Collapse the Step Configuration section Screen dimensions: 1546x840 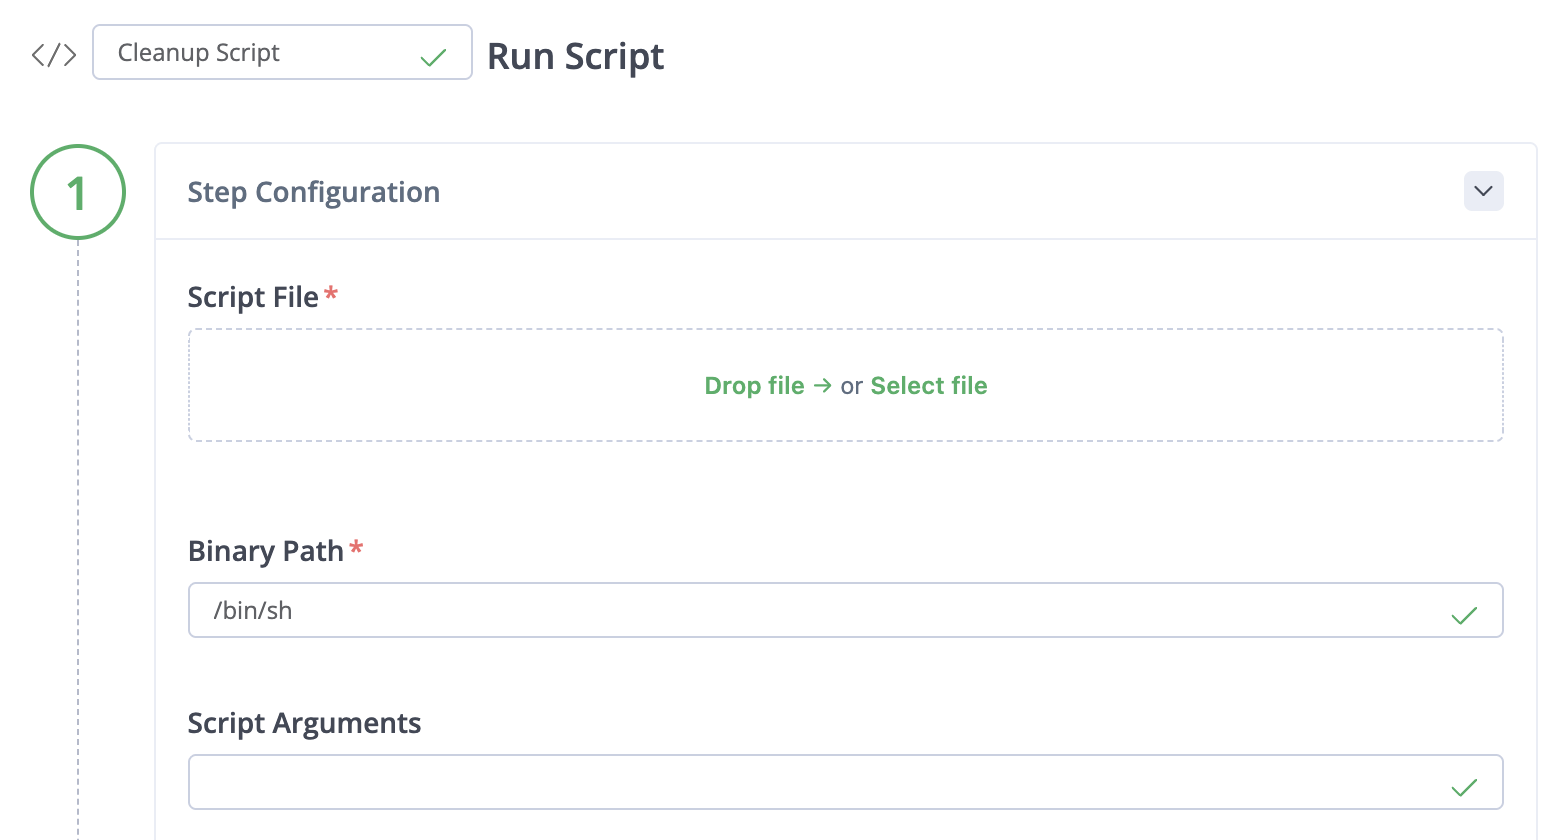(x=1483, y=191)
